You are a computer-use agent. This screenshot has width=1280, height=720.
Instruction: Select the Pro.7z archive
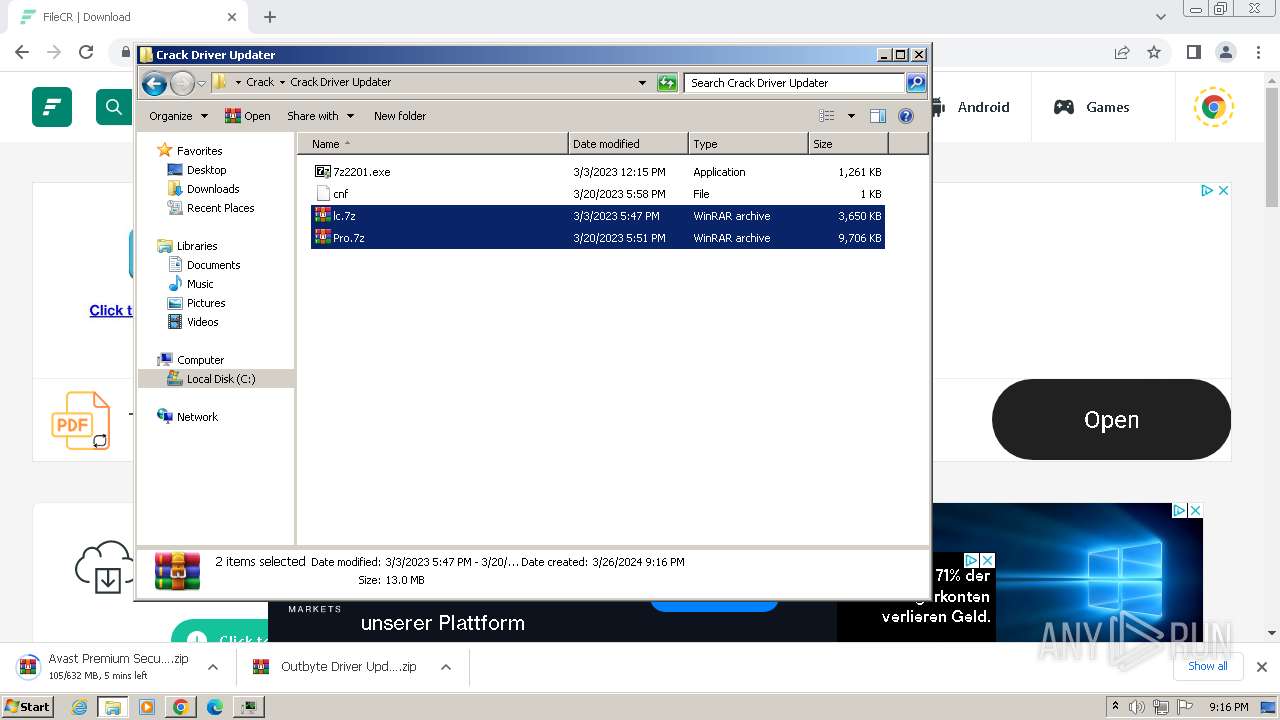[x=598, y=238]
